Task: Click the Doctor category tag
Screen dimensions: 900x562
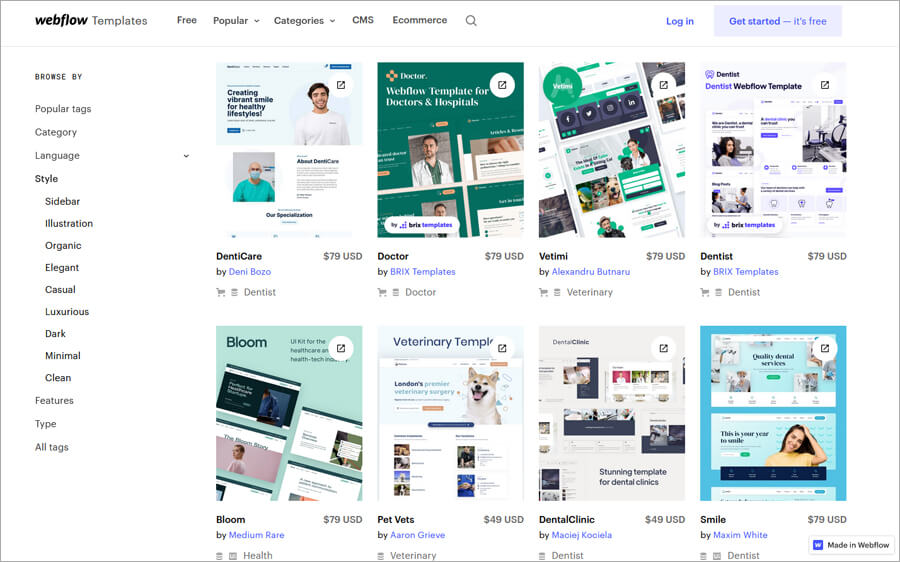Action: pyautogui.click(x=420, y=292)
